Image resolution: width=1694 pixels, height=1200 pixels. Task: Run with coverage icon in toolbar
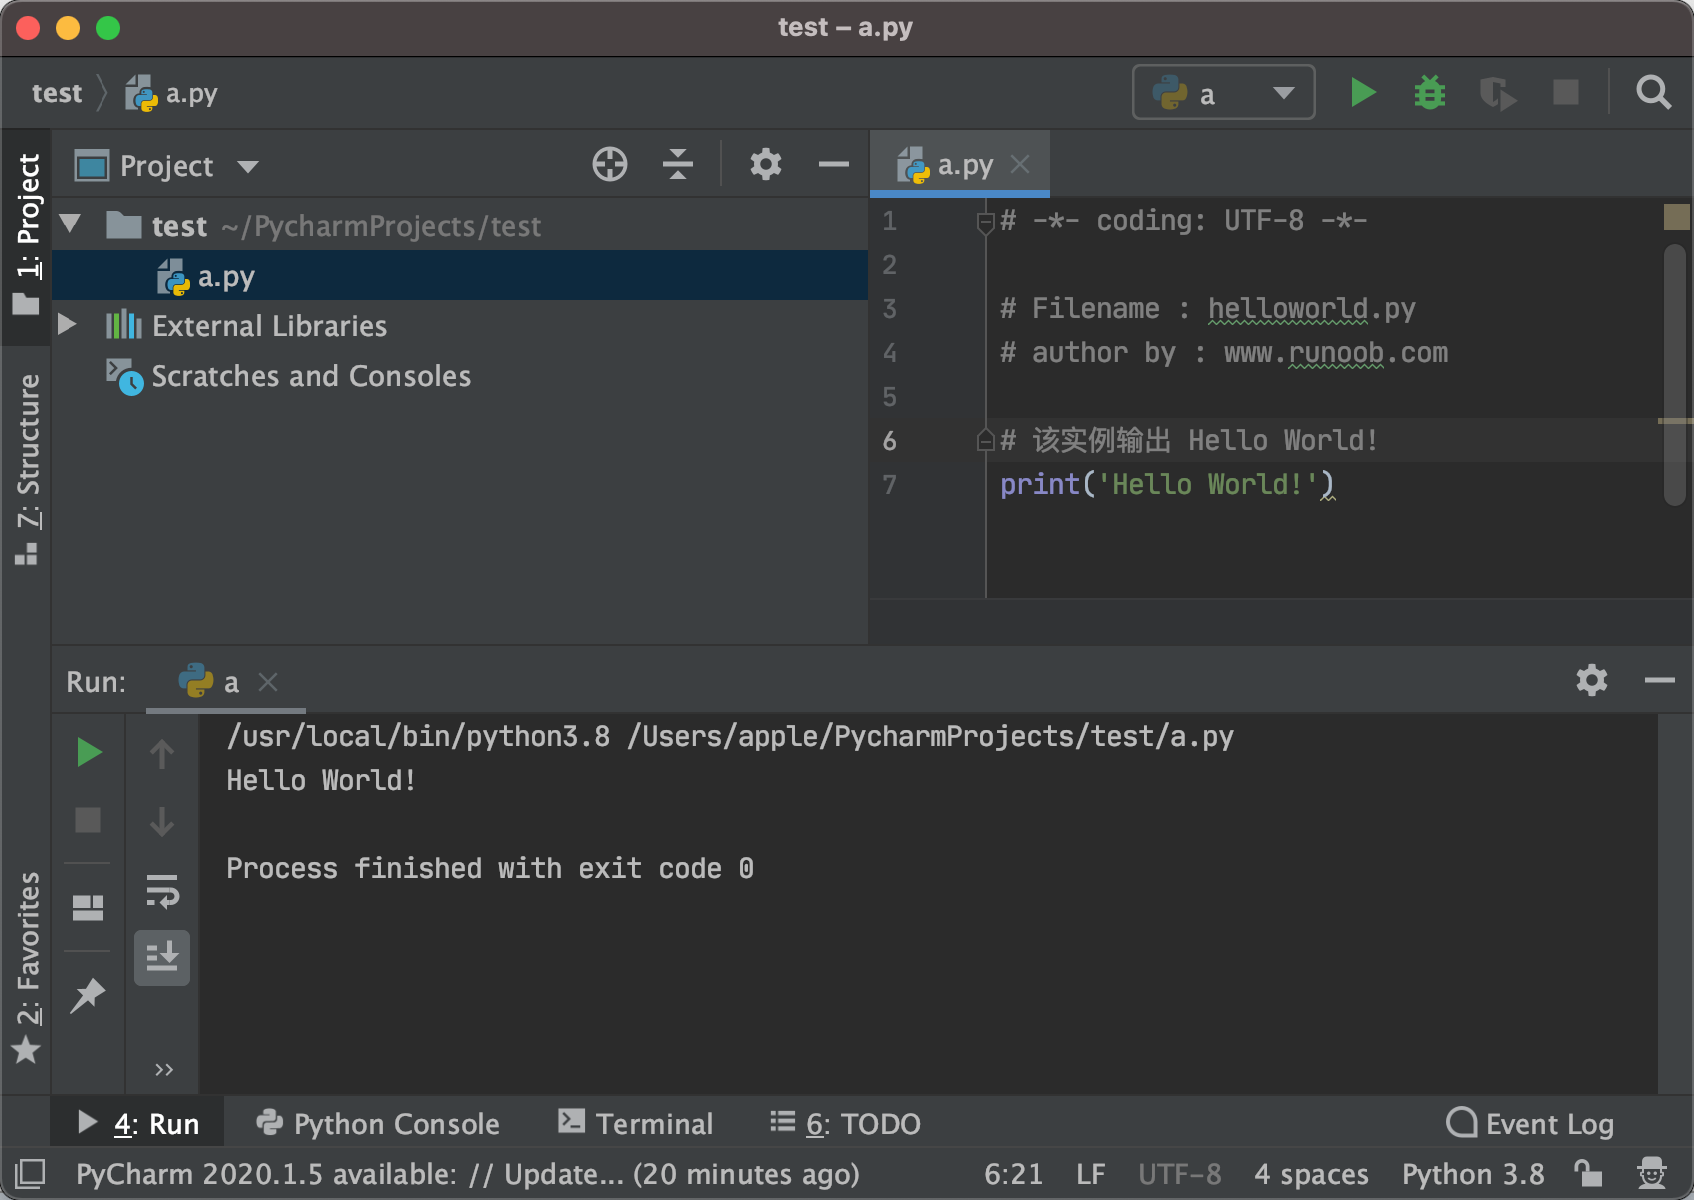point(1497,94)
